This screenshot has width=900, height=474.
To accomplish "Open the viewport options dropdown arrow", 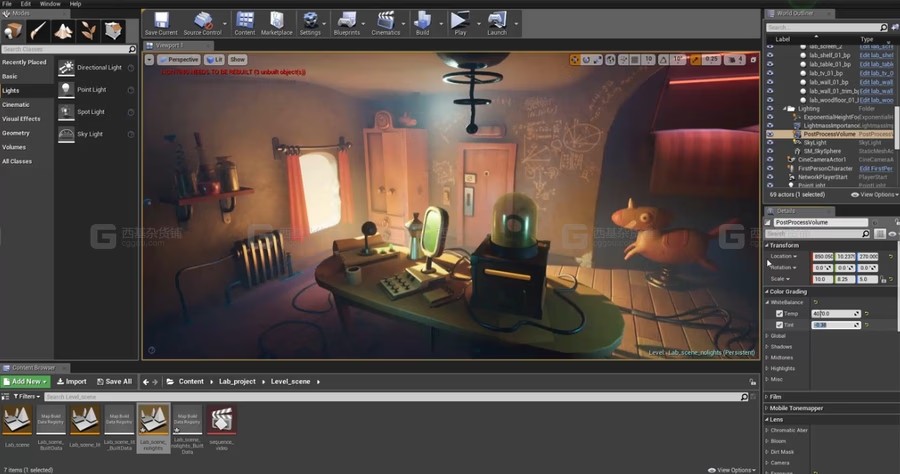I will 149,60.
